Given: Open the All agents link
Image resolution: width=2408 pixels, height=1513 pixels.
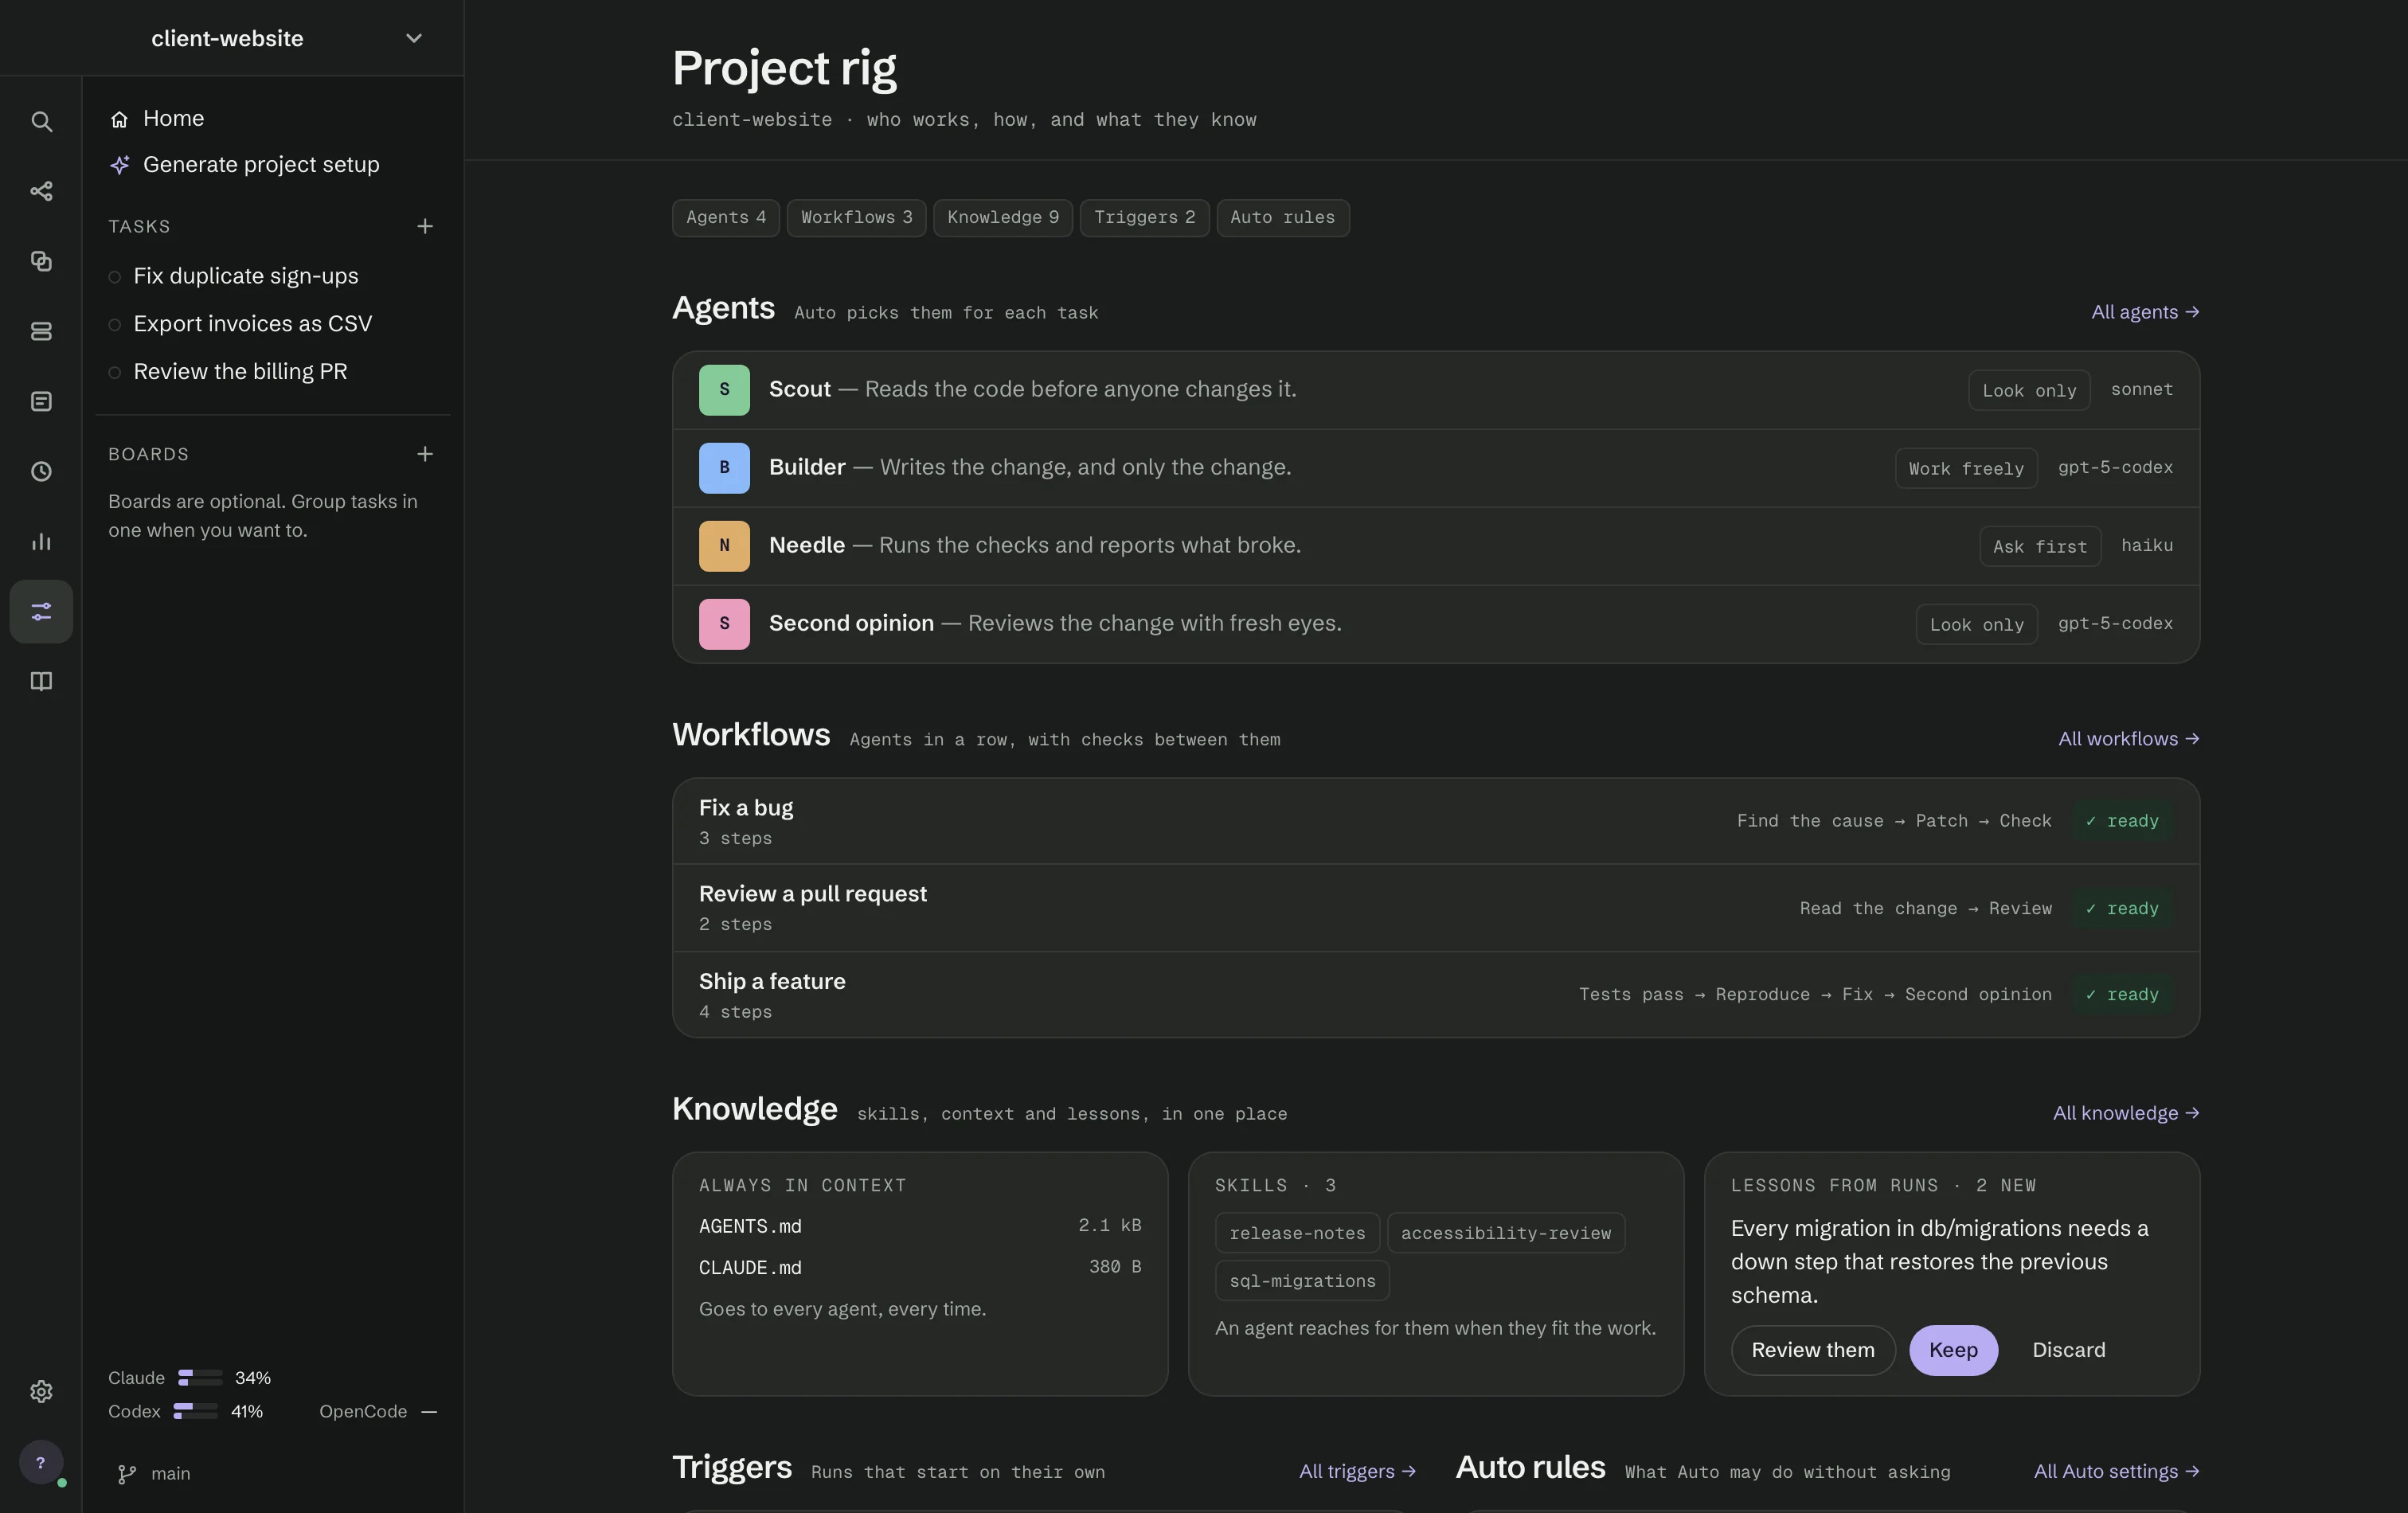Looking at the screenshot, I should click(x=2145, y=312).
